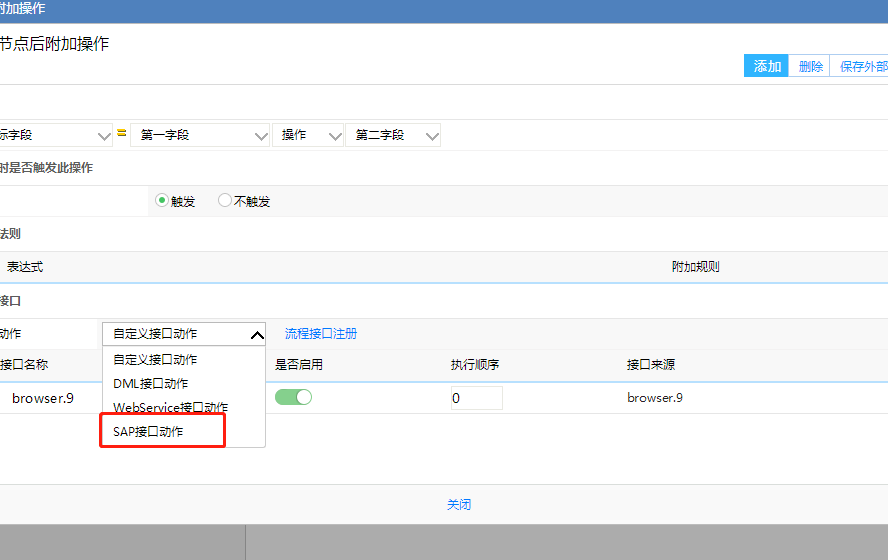The image size is (888, 560).
Task: Choose DML接口动作 from dropdown list
Action: point(150,384)
